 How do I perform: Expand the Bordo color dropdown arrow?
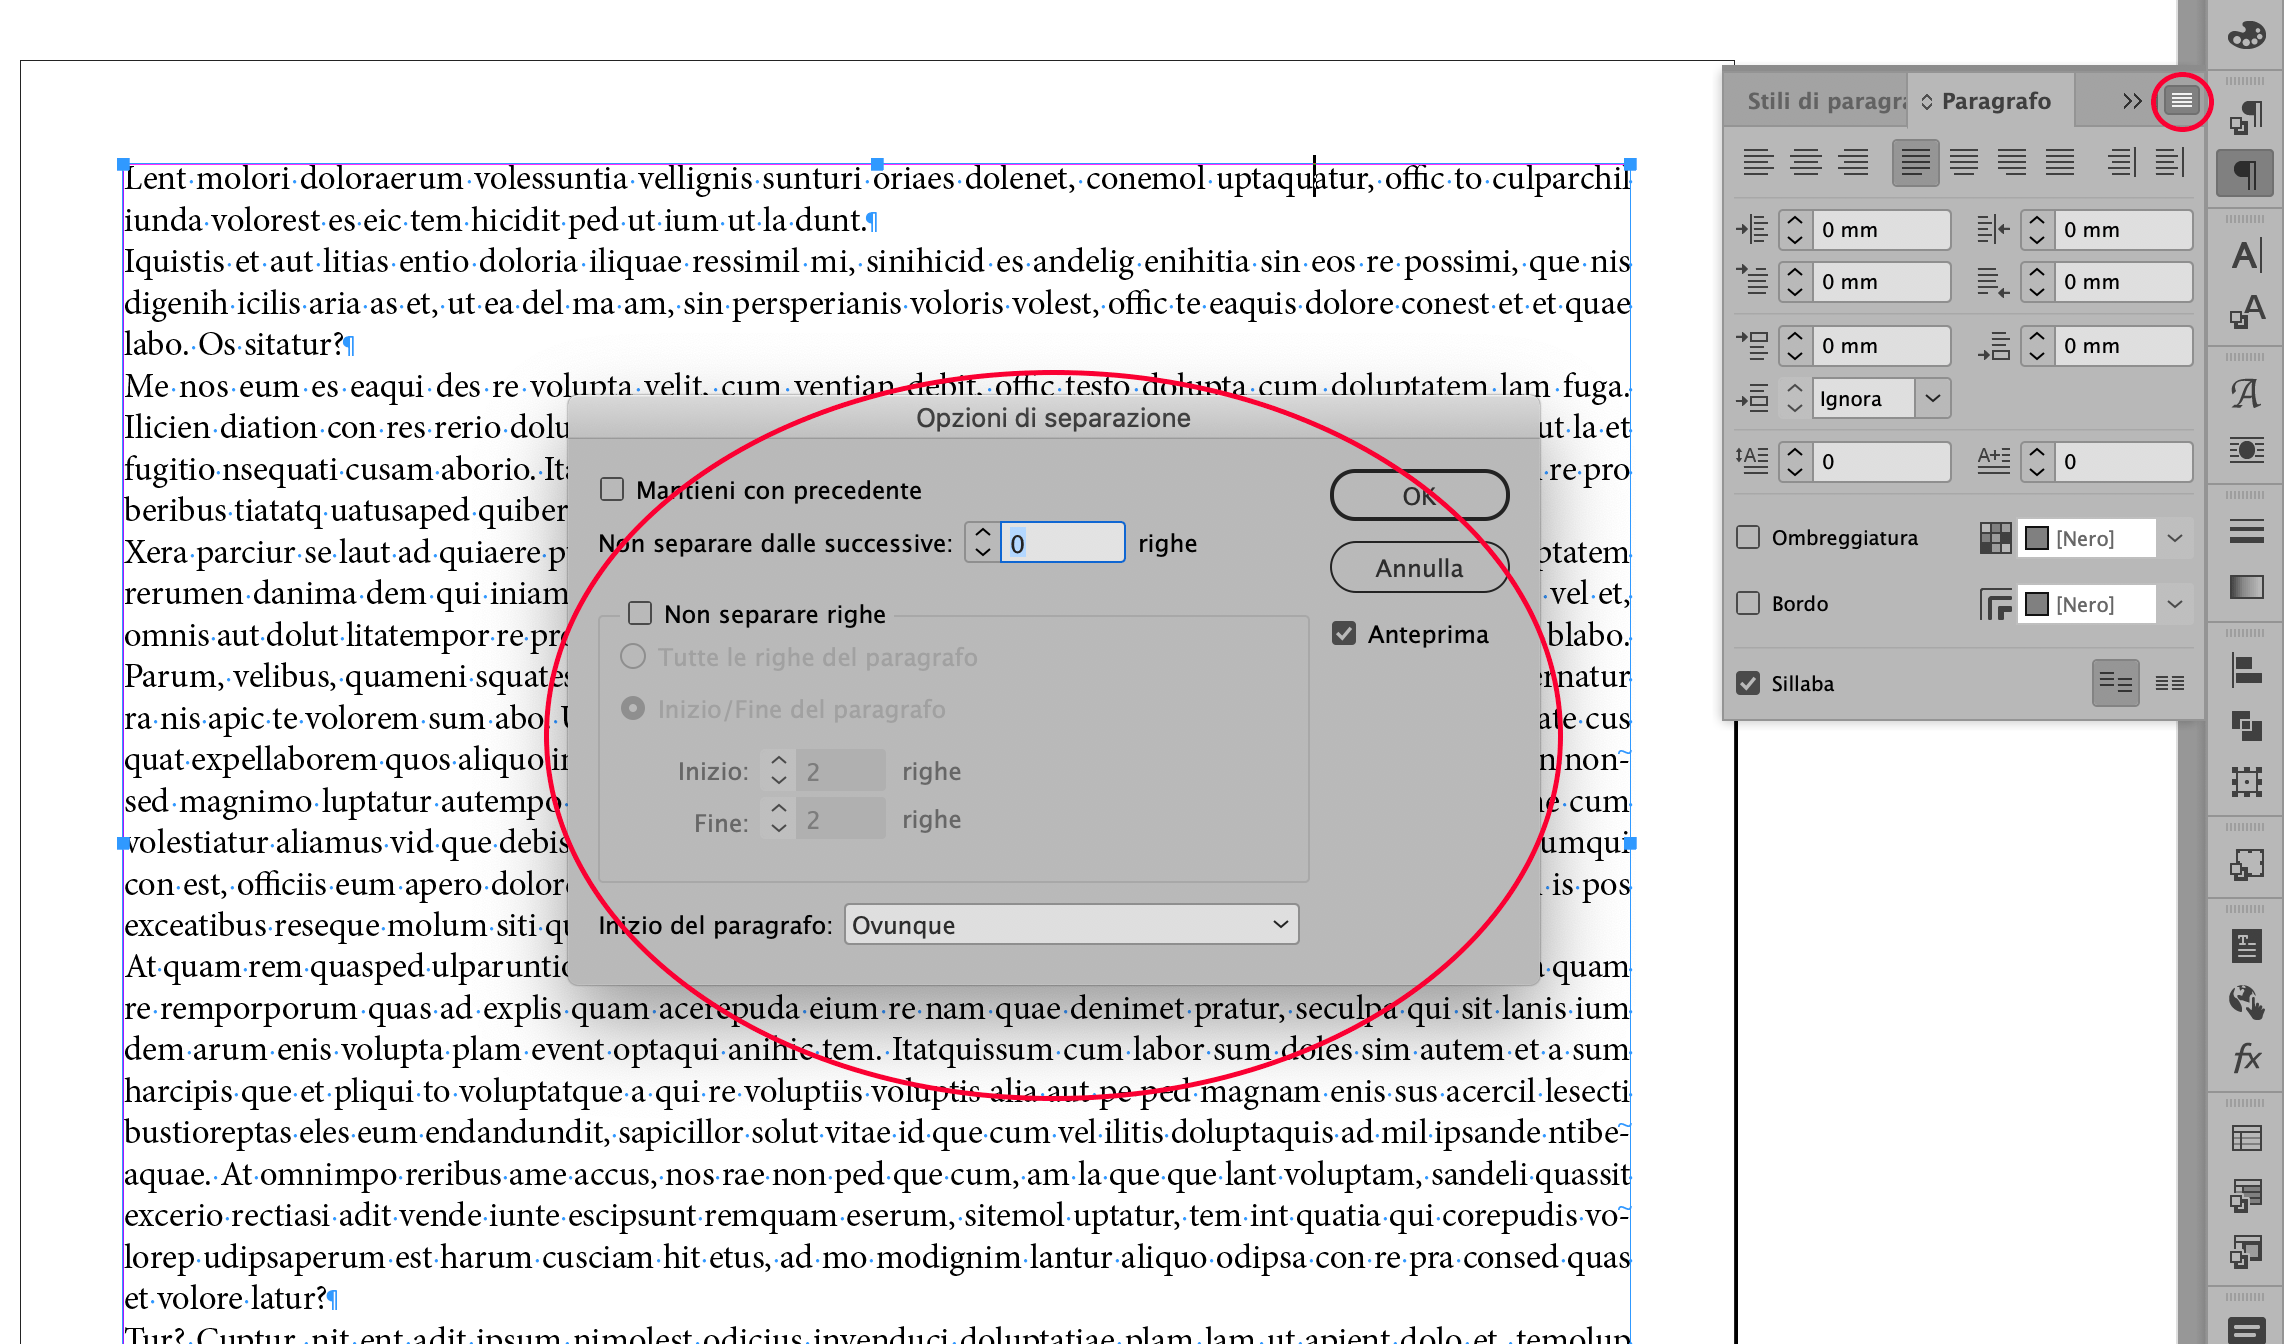[x=2175, y=604]
